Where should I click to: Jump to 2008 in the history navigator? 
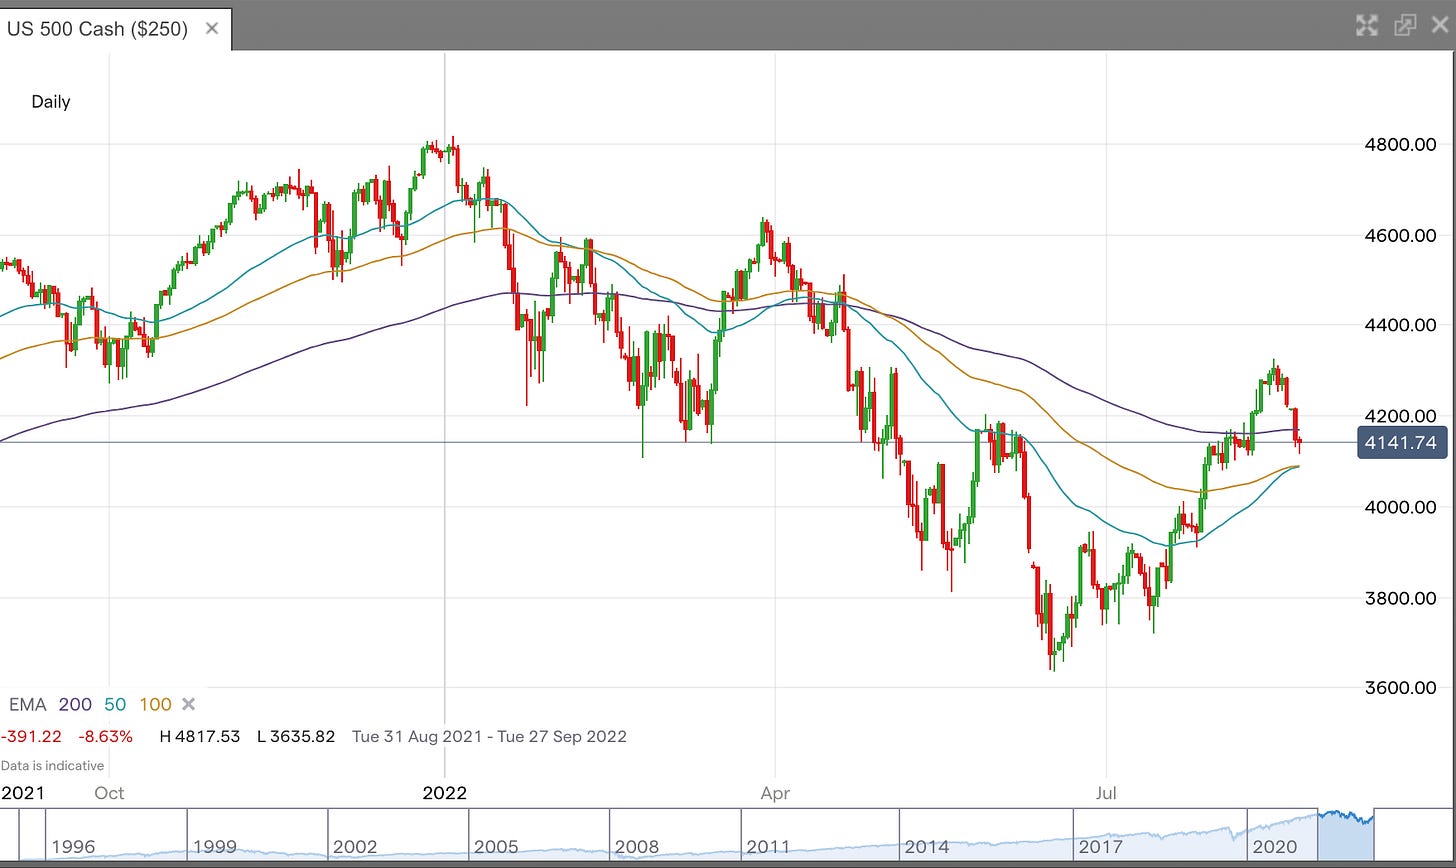pyautogui.click(x=636, y=846)
